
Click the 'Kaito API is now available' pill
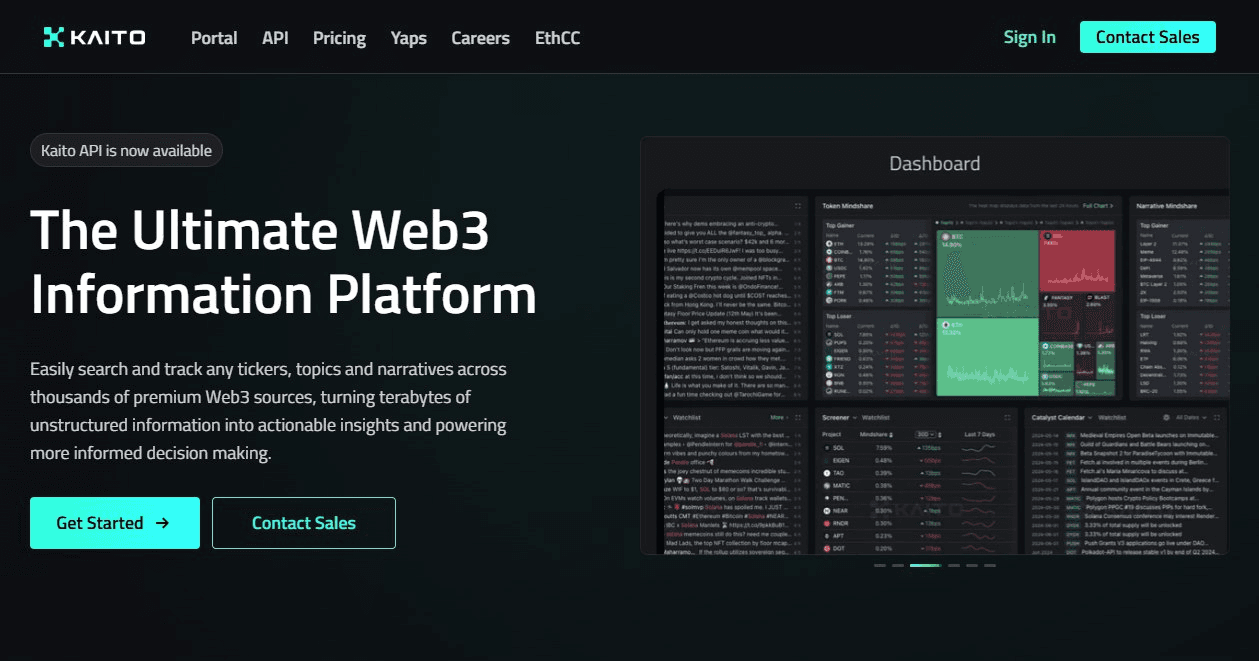[x=126, y=151]
